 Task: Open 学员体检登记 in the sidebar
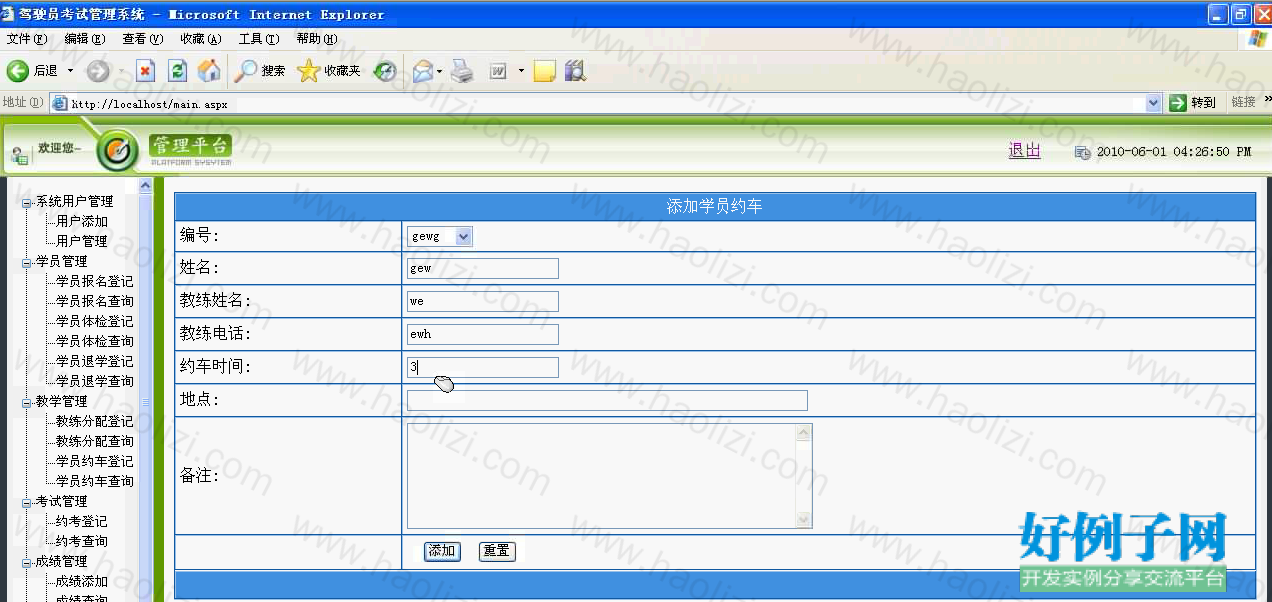click(x=95, y=322)
